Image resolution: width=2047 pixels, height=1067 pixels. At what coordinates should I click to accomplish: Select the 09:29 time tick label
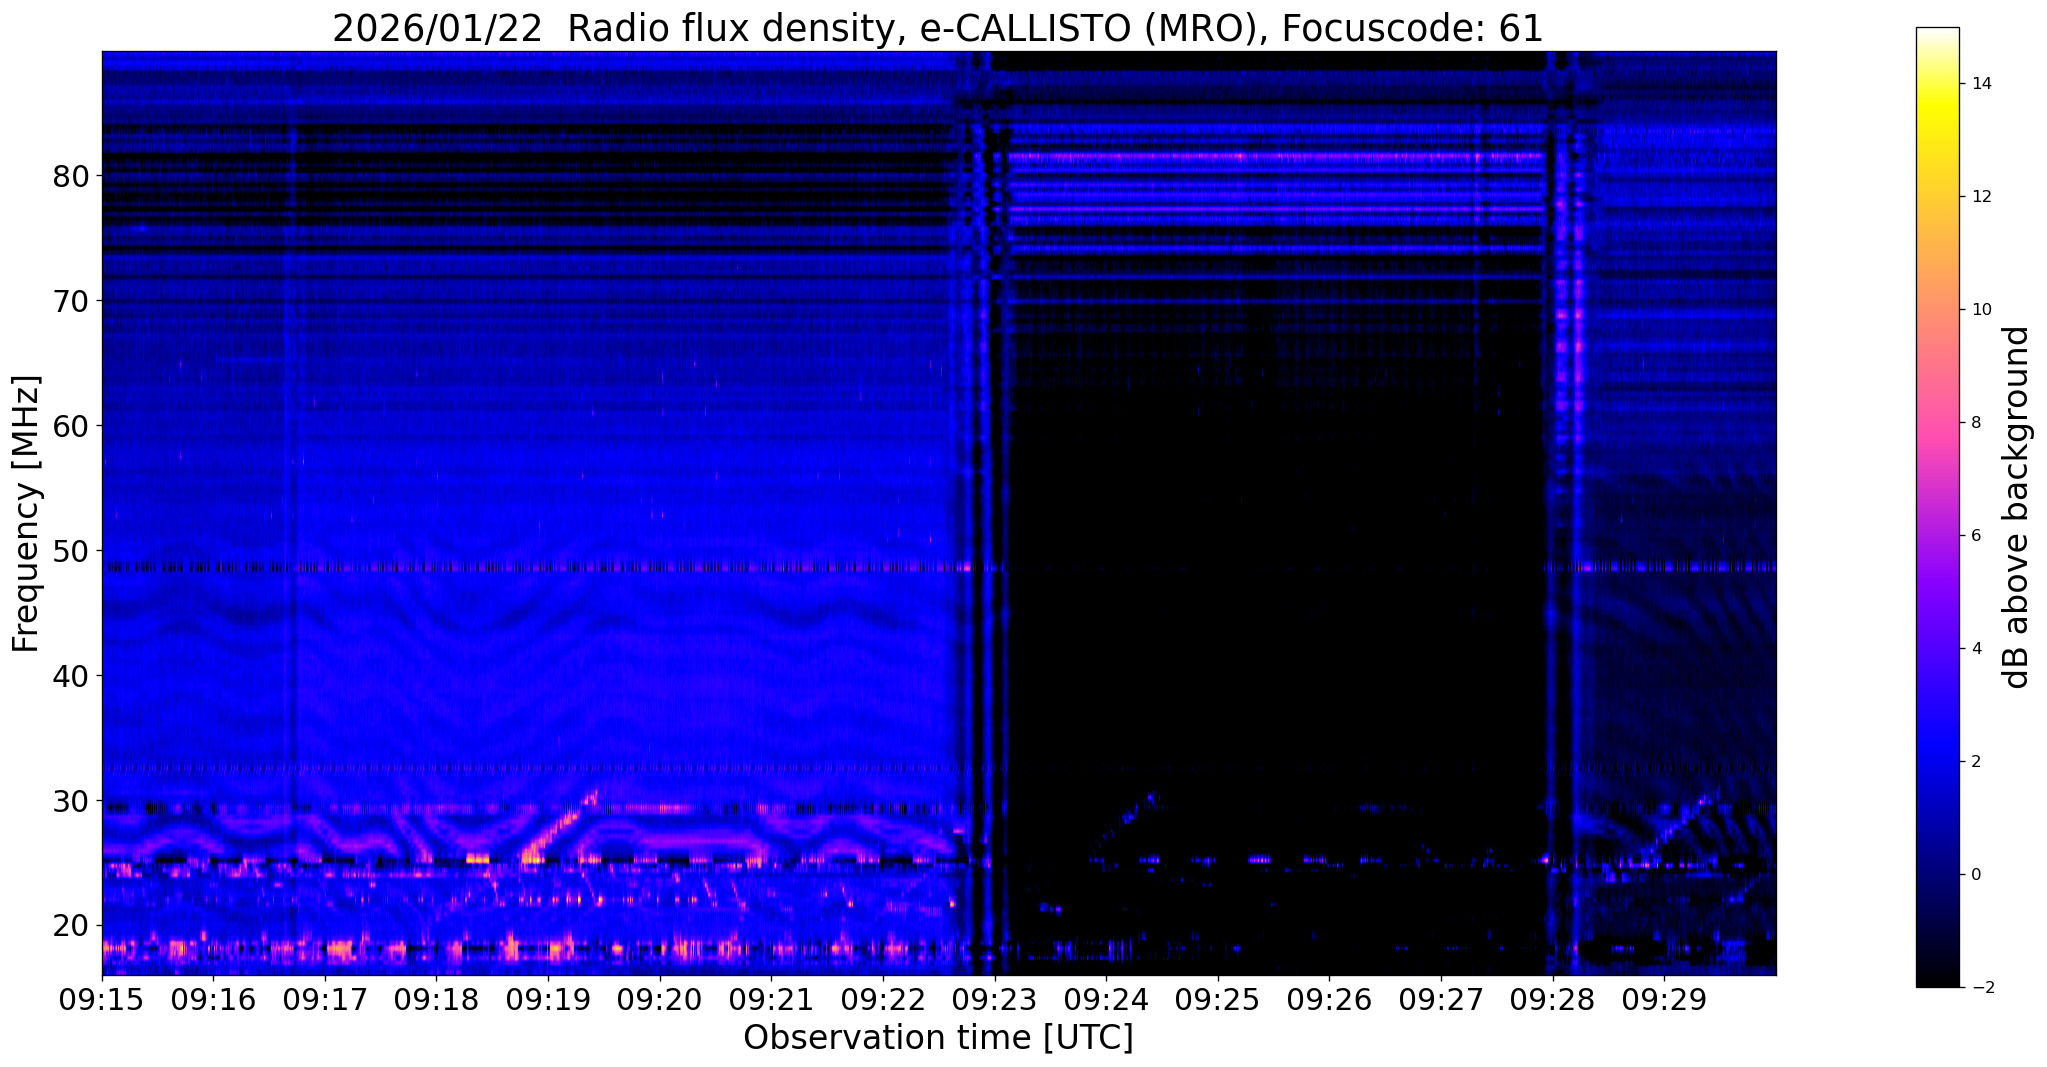pos(1664,1000)
